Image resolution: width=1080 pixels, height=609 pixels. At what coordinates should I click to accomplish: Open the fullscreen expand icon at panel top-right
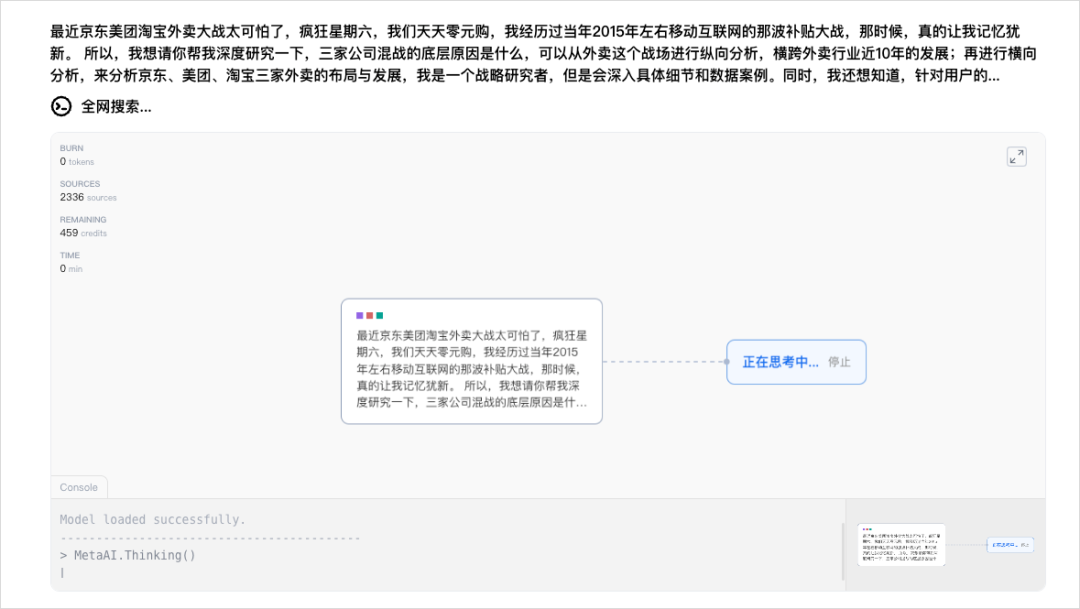click(1016, 157)
